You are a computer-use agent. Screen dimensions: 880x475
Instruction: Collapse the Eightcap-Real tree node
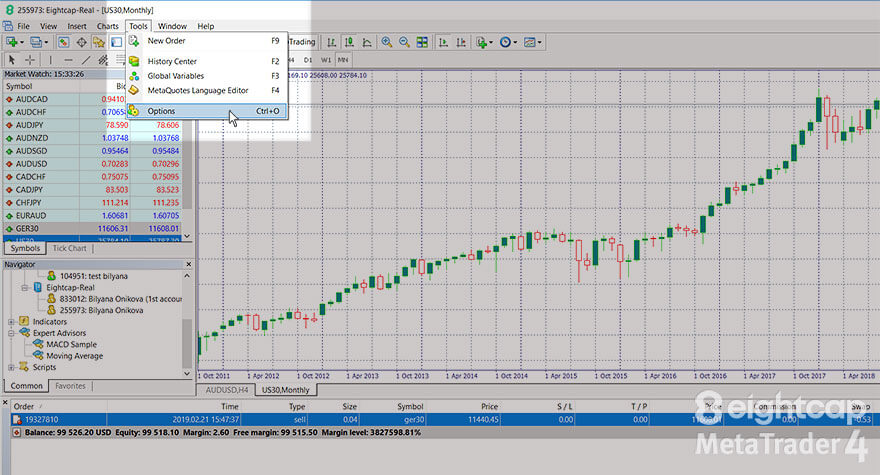pos(25,287)
